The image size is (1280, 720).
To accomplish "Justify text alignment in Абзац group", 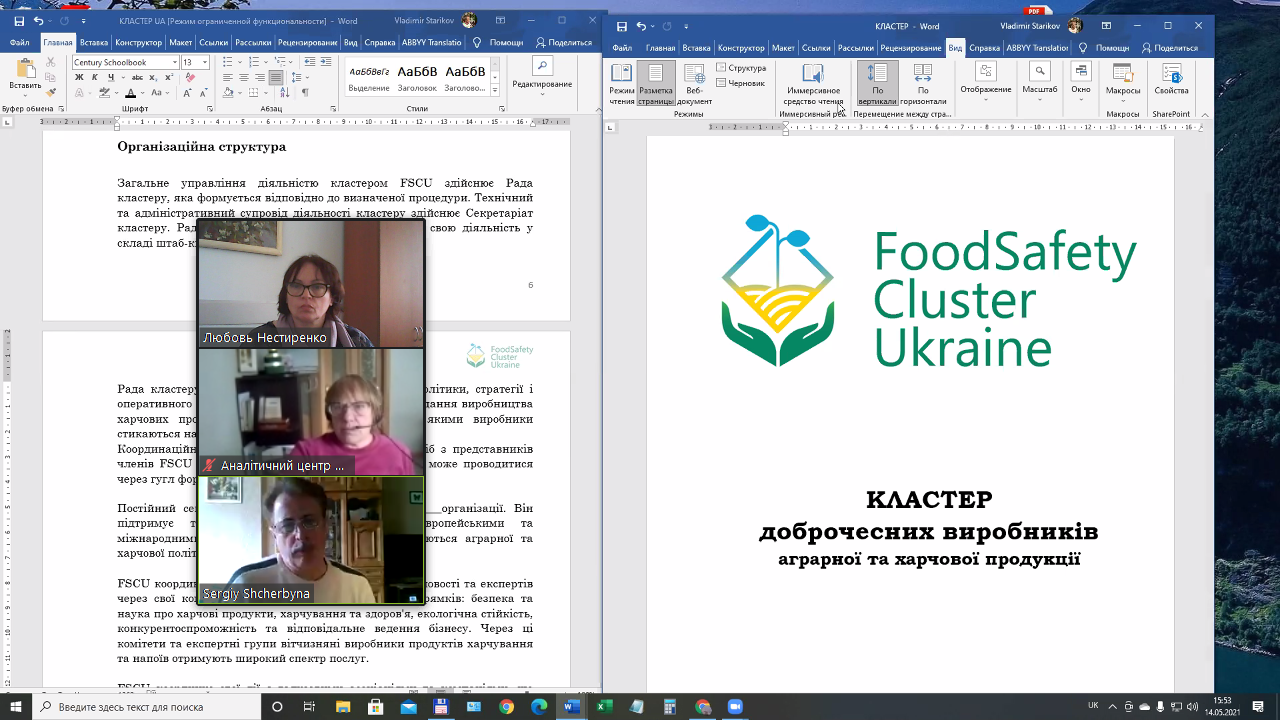I will pyautogui.click(x=276, y=77).
